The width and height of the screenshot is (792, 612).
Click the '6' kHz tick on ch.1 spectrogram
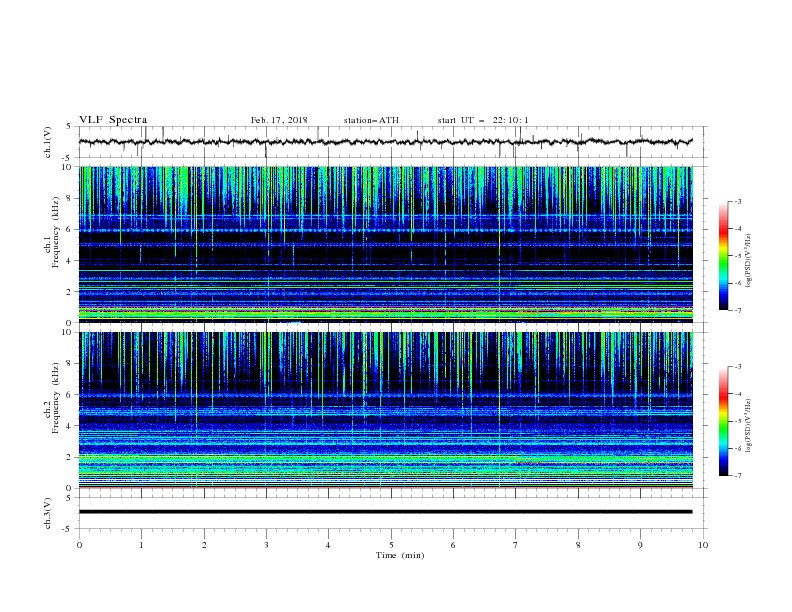[69, 230]
